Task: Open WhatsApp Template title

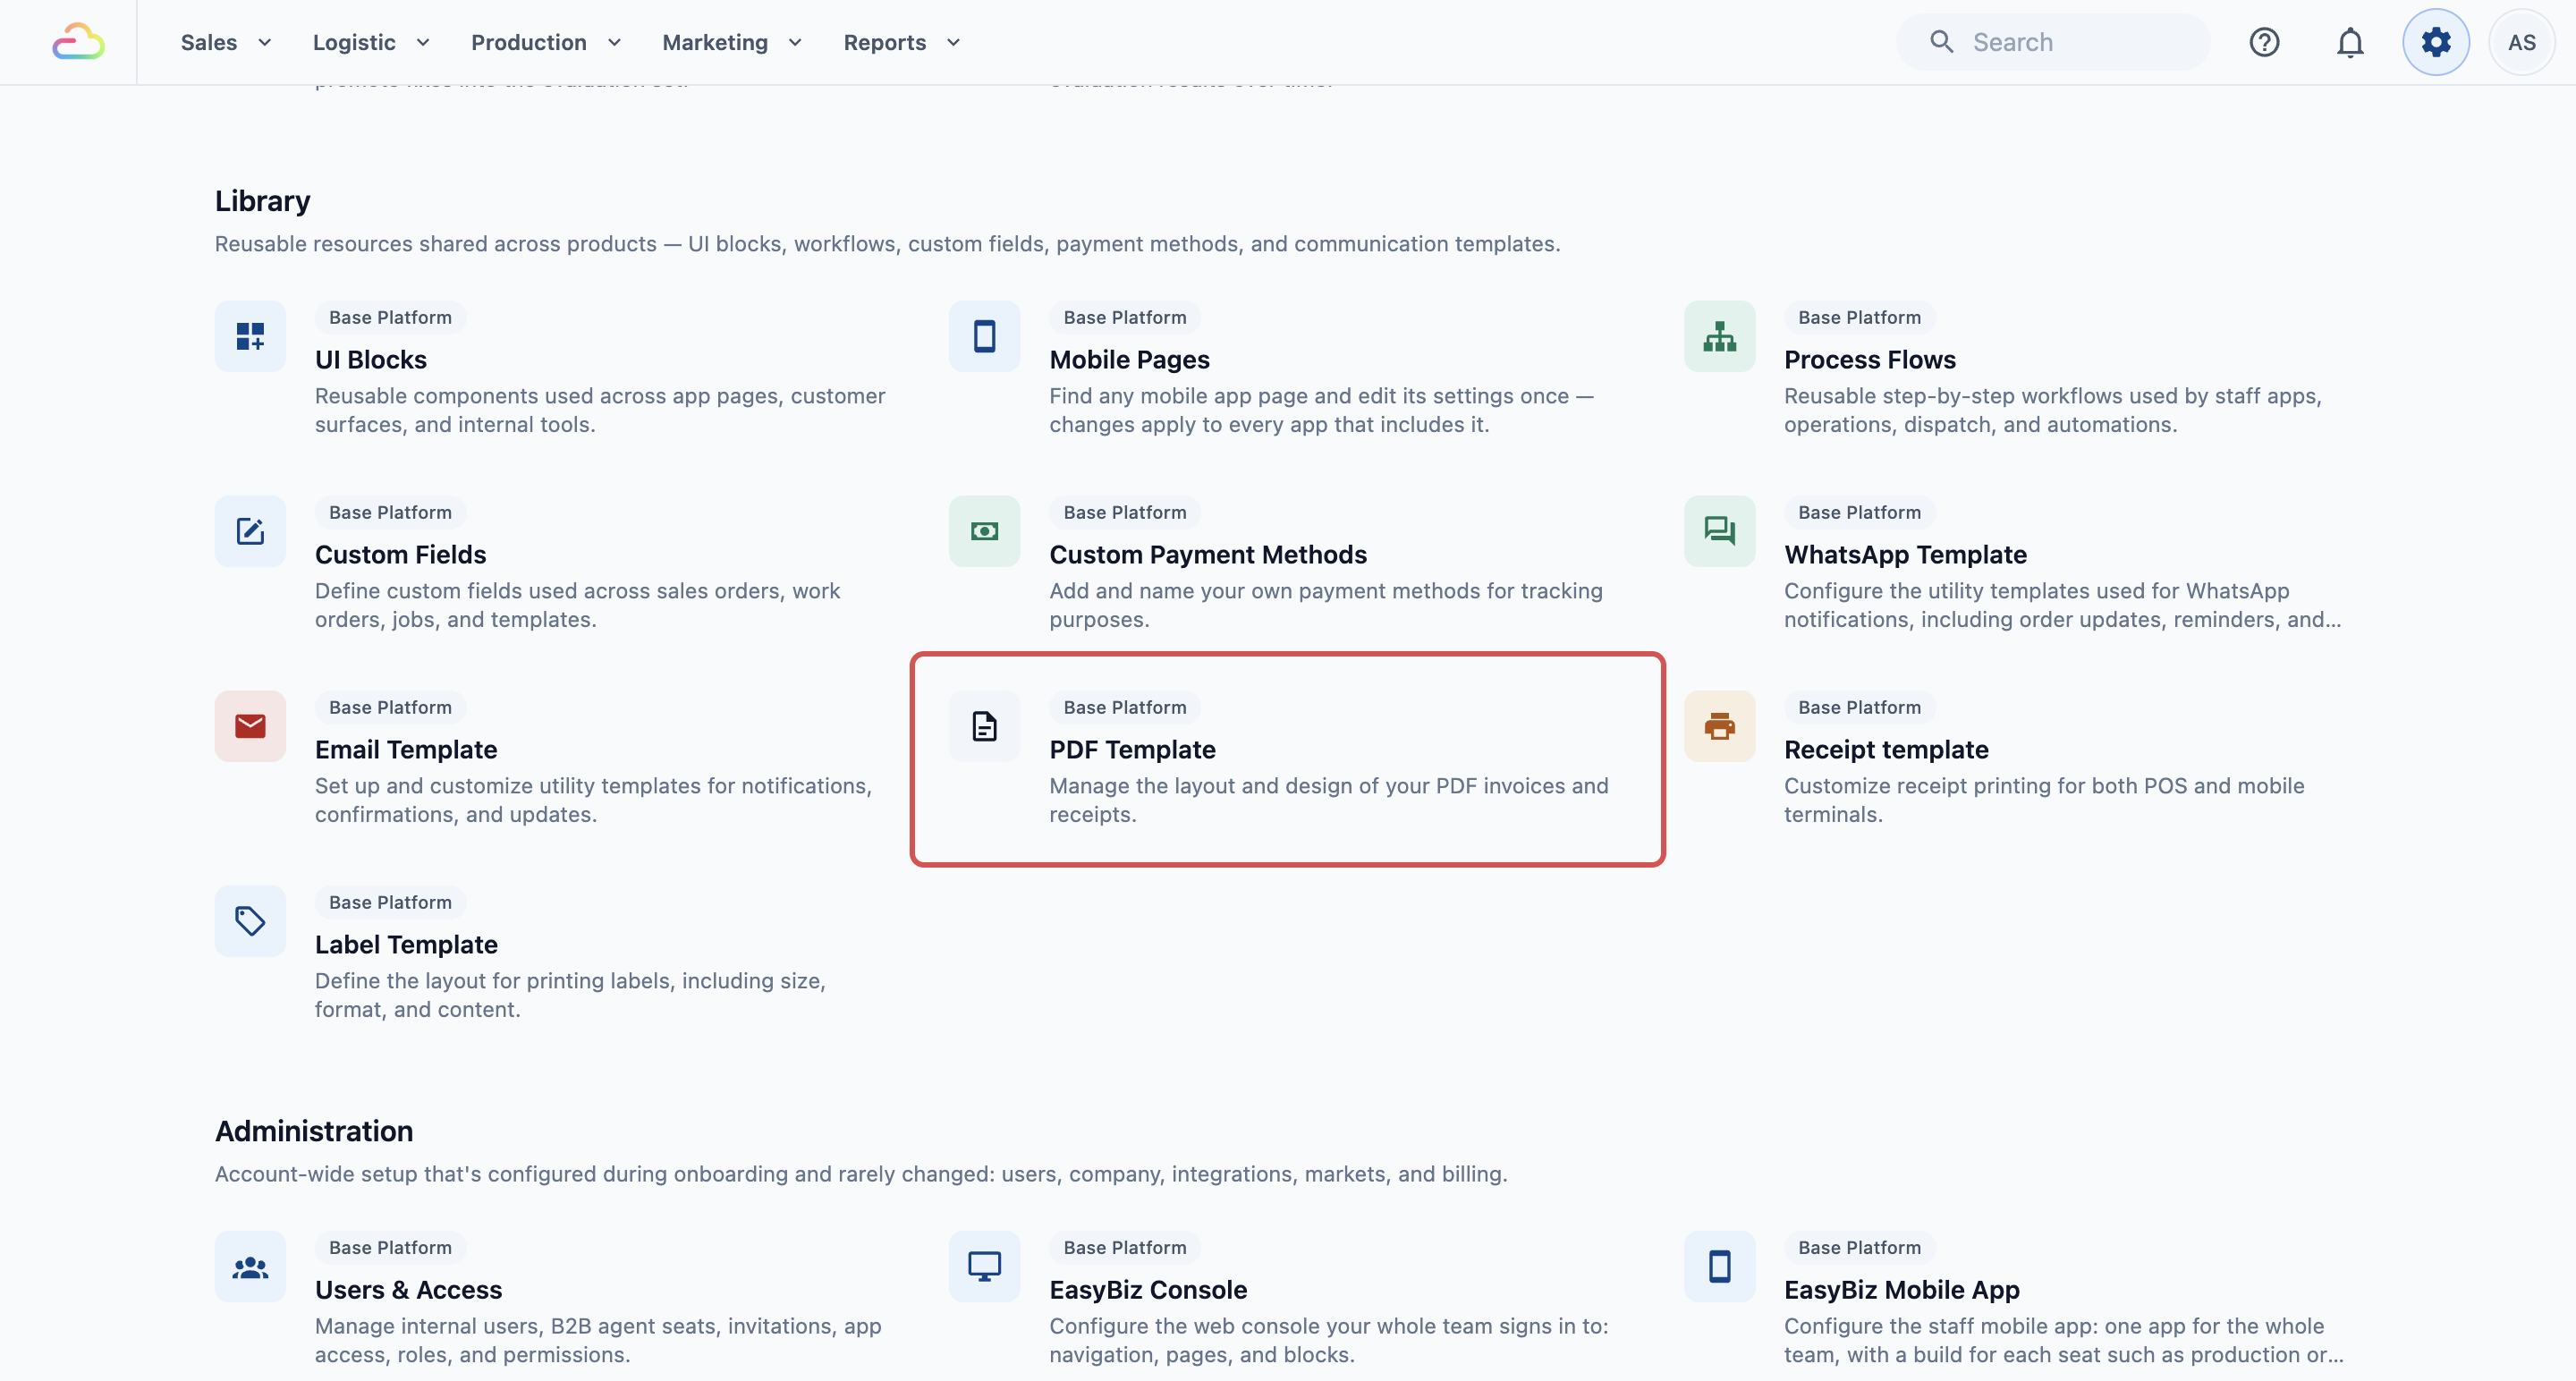Action: [1905, 555]
